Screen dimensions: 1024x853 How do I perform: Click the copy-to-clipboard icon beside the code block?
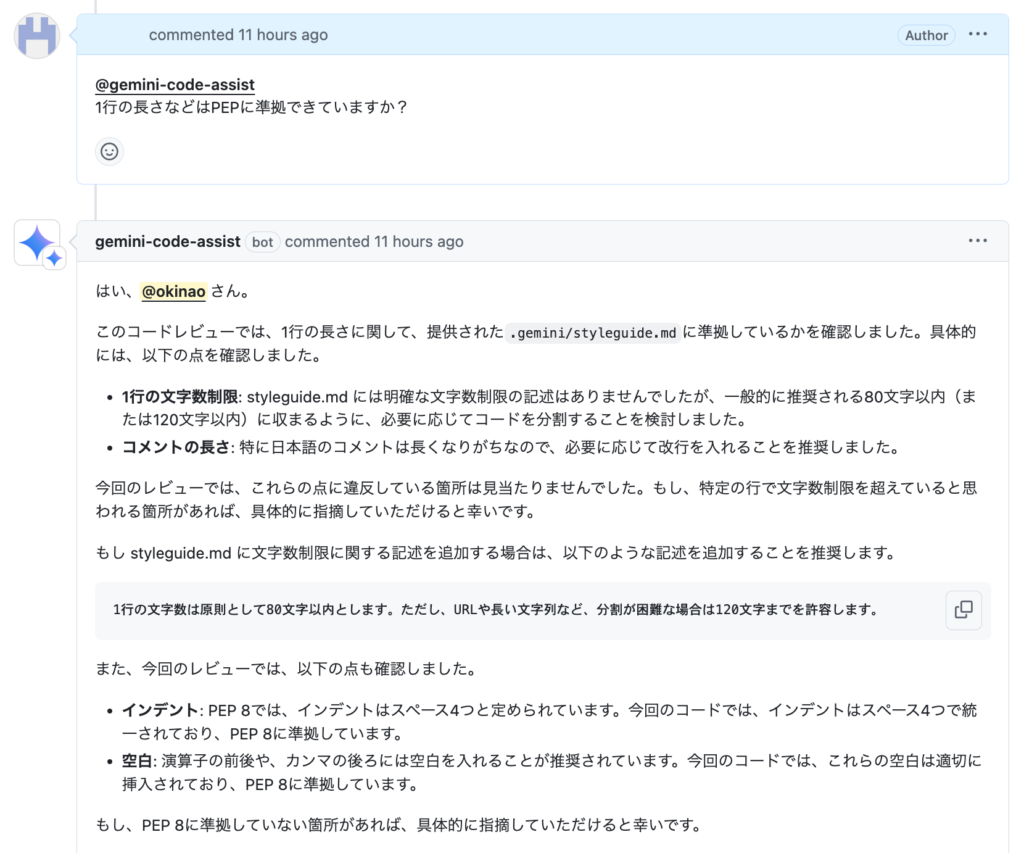click(963, 611)
